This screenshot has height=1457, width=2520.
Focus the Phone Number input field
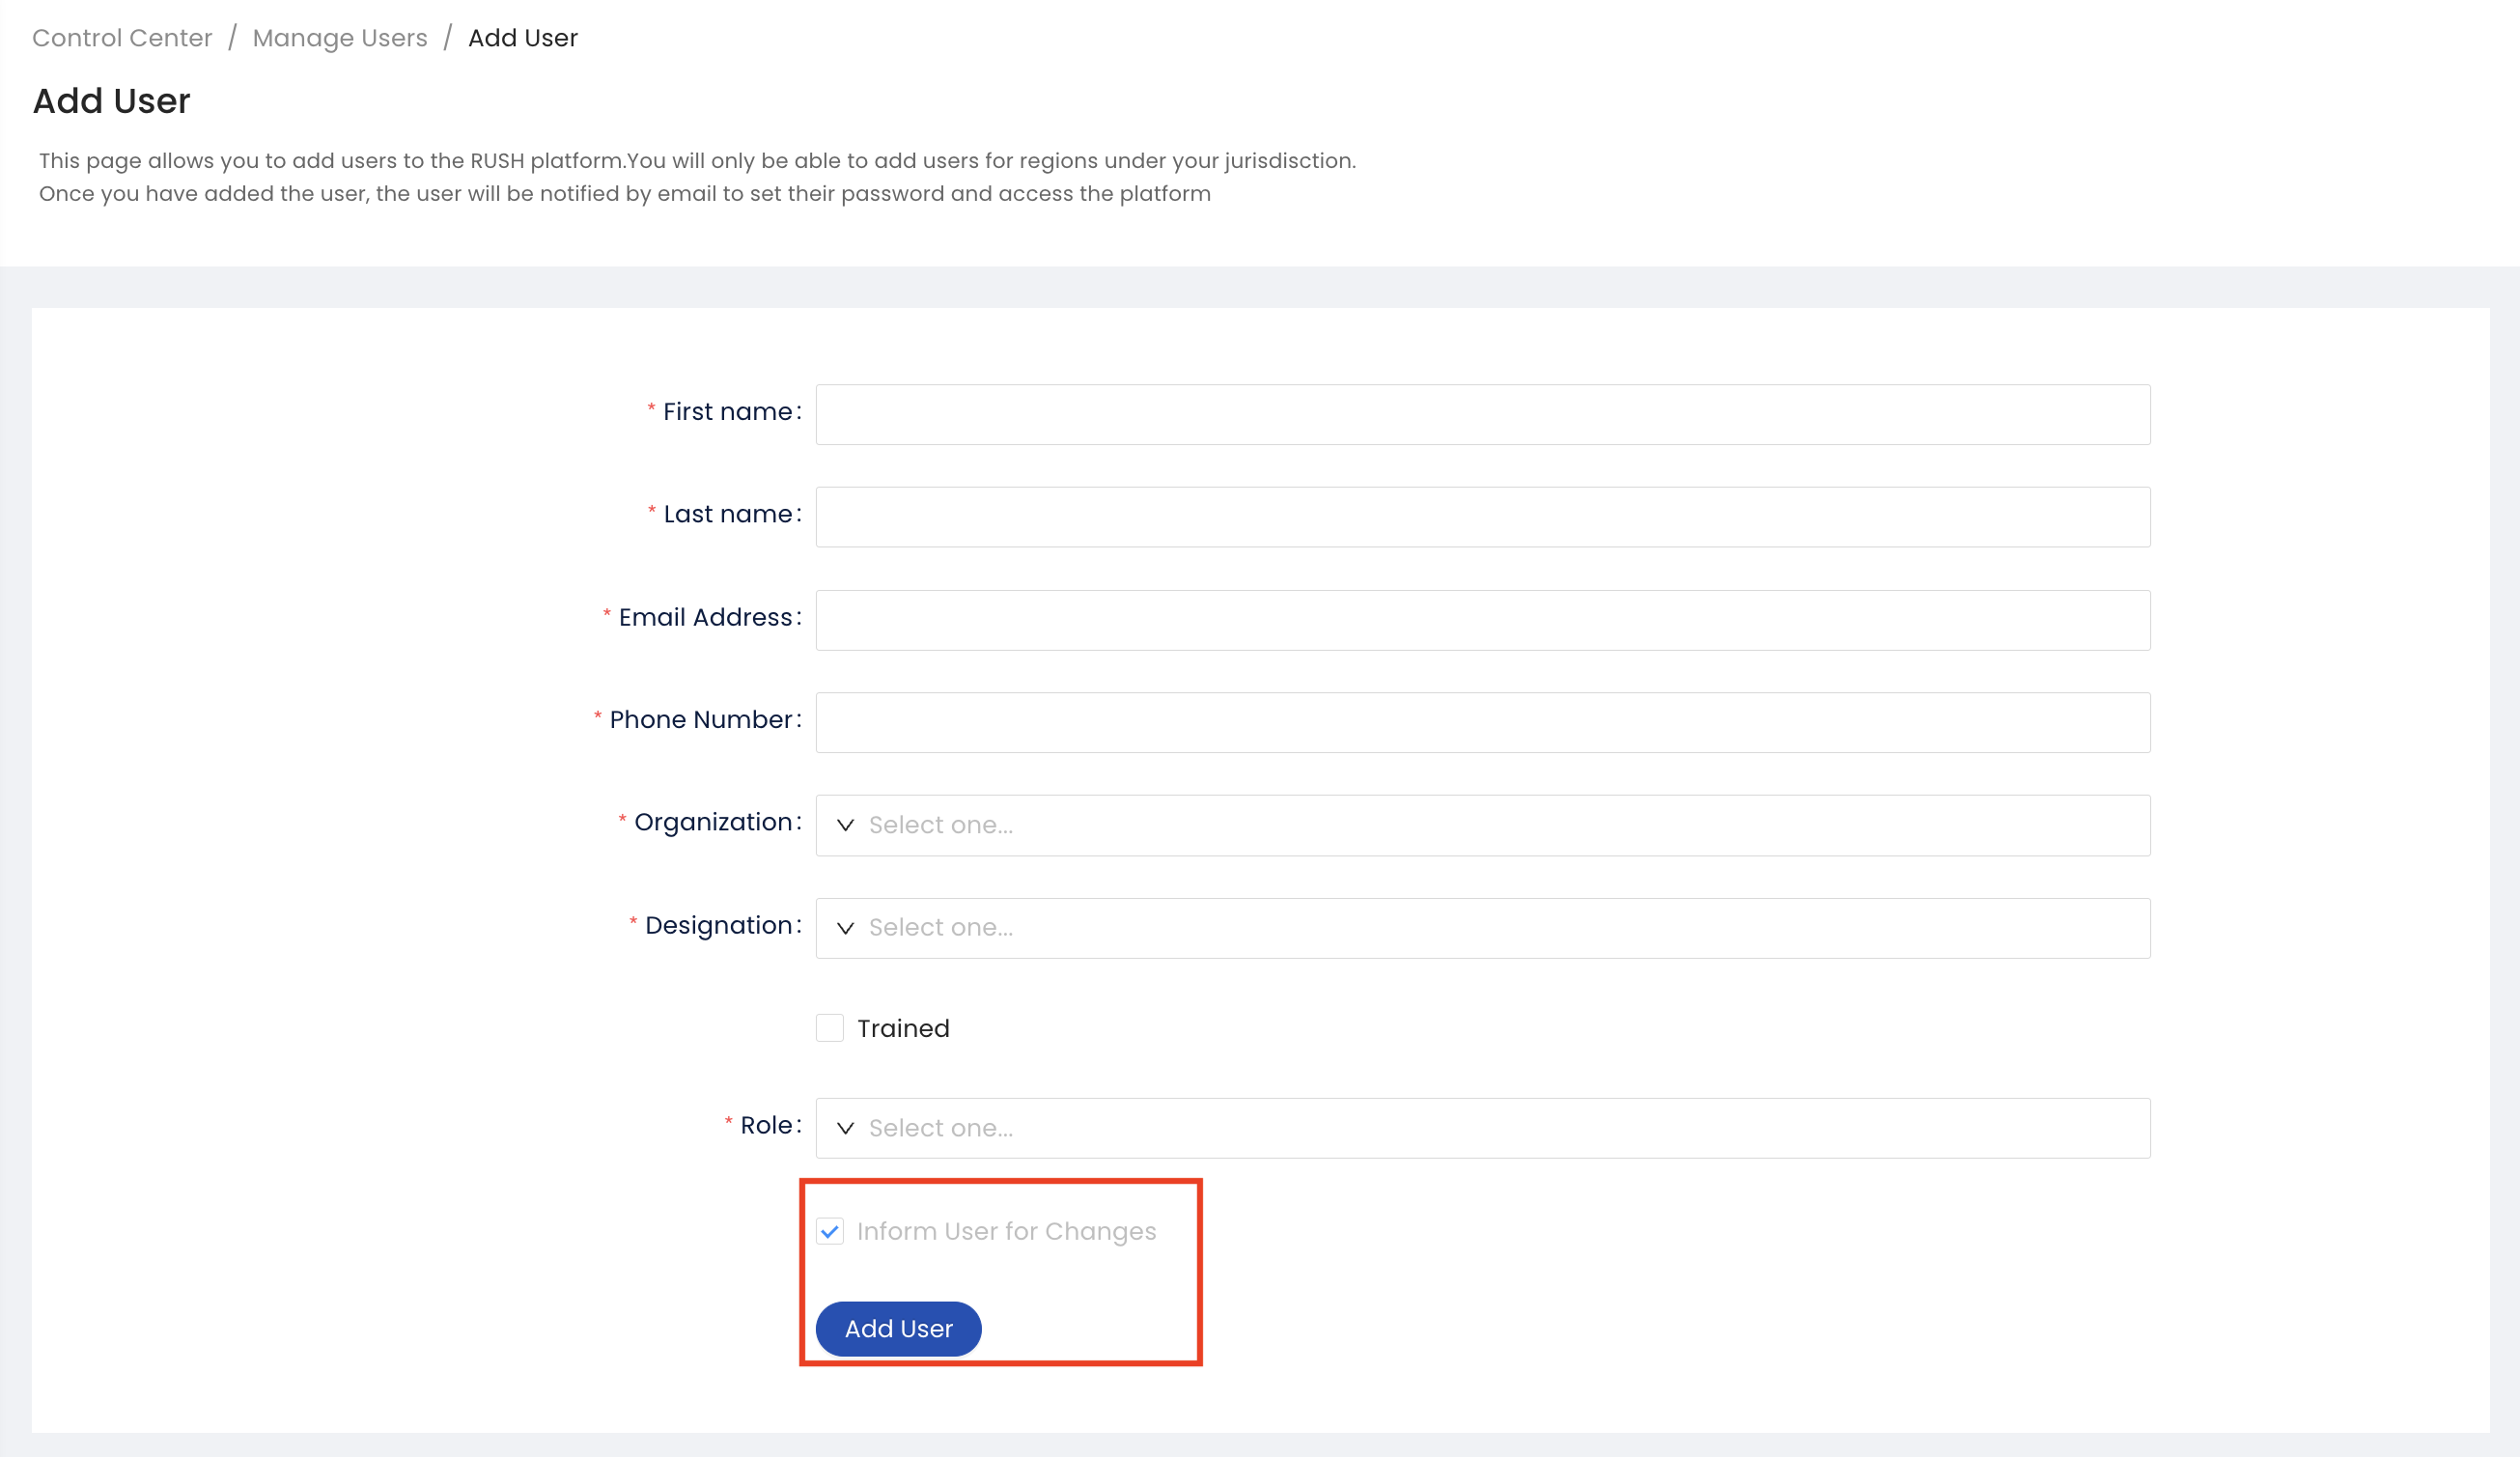coord(1483,722)
